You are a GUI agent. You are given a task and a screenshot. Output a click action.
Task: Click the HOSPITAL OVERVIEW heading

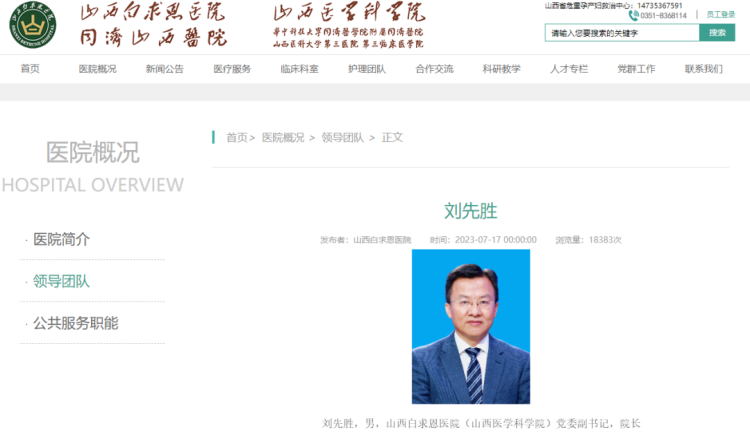click(93, 185)
